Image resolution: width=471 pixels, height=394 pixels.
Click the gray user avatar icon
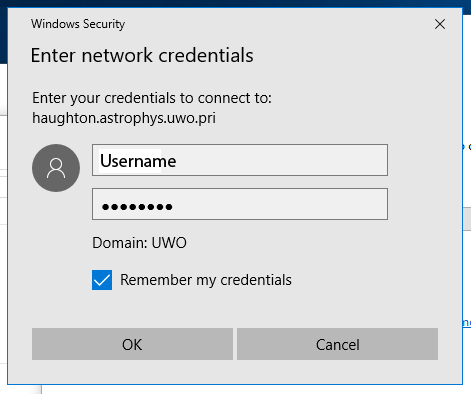point(56,168)
